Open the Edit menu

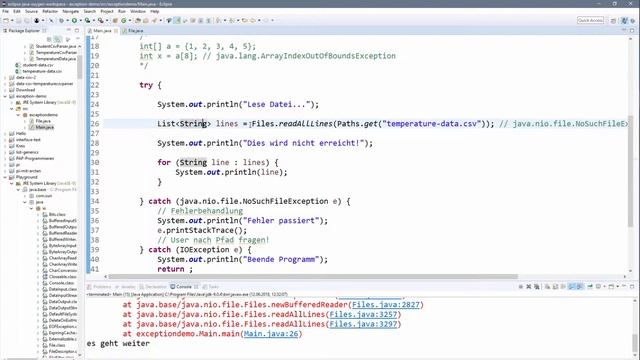[17, 11]
